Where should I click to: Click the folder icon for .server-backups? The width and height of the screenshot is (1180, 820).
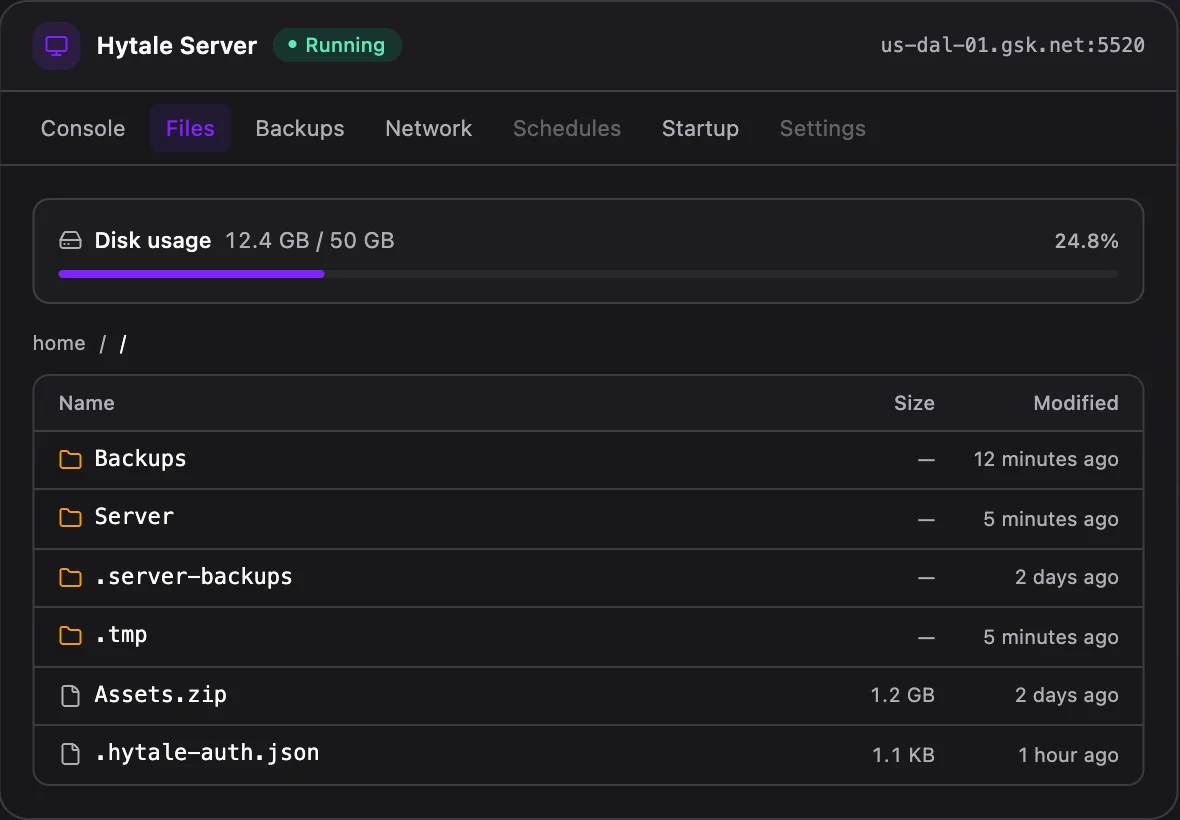pyautogui.click(x=70, y=577)
